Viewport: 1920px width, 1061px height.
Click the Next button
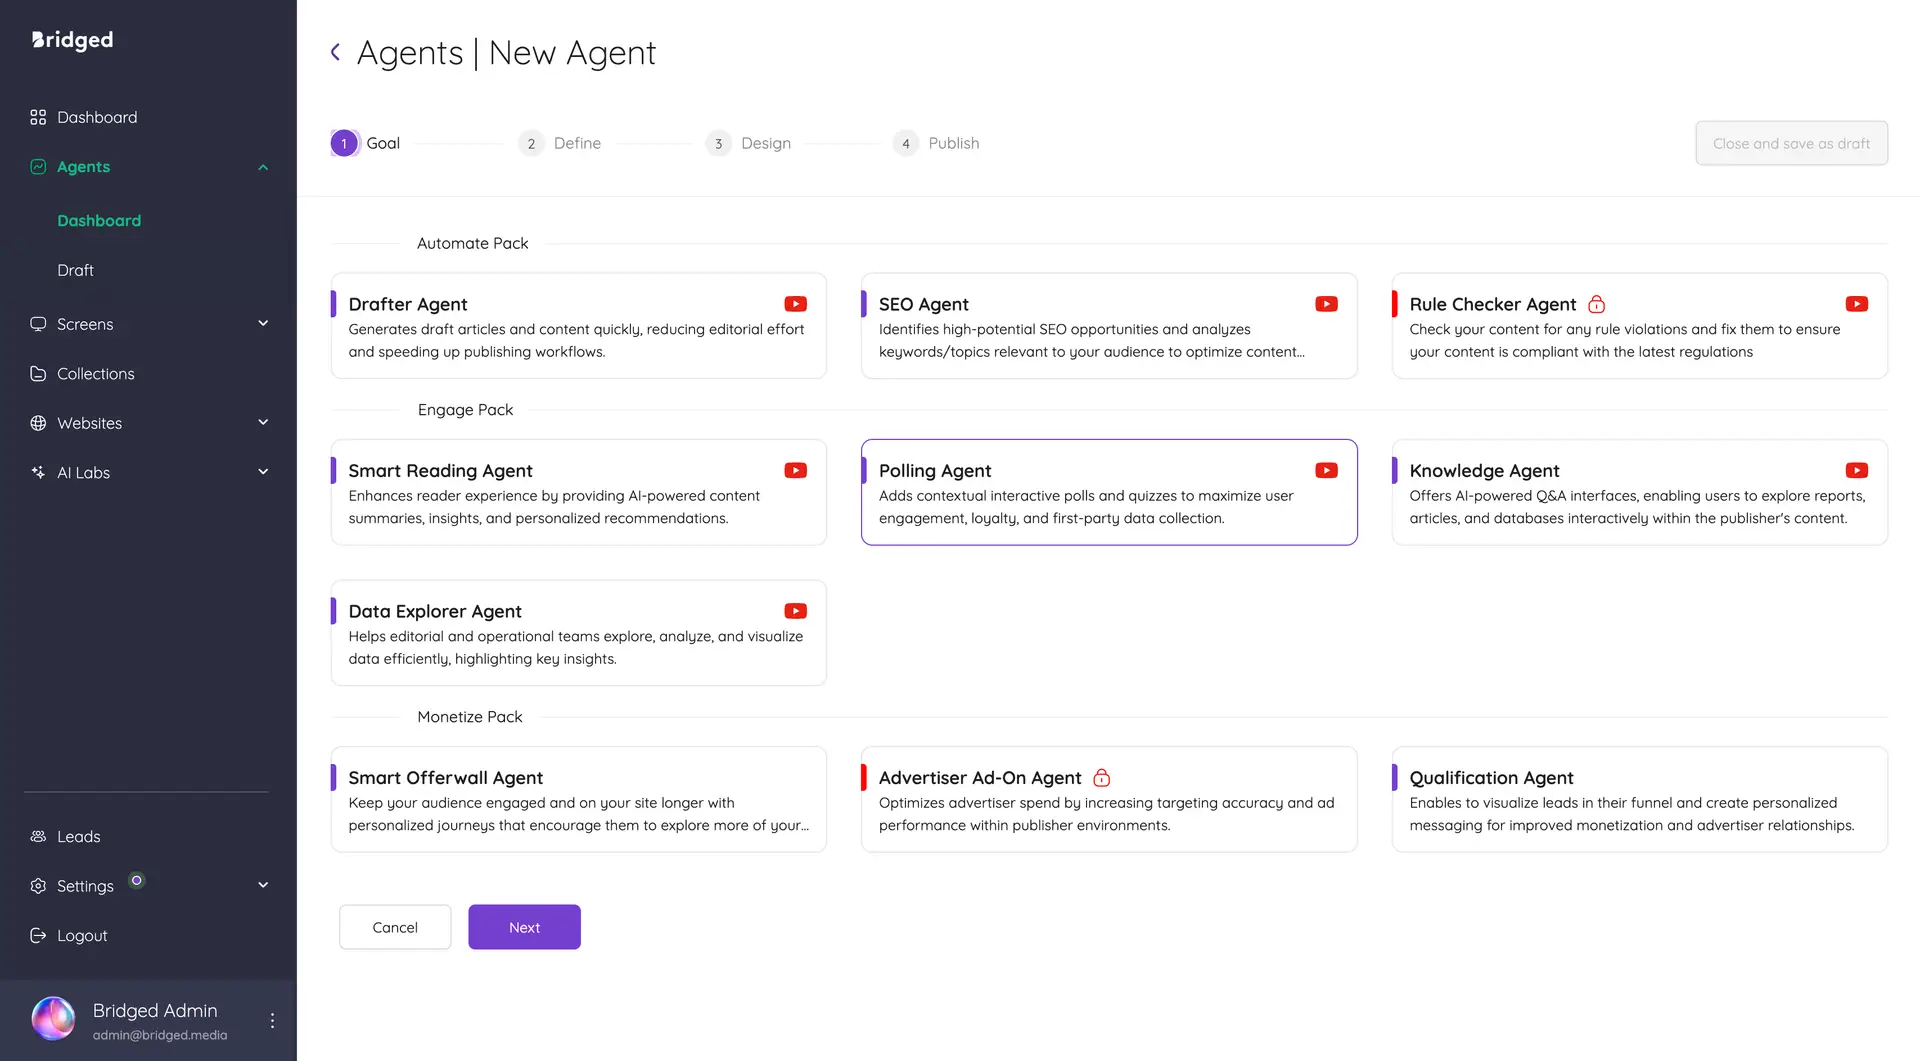pos(524,927)
